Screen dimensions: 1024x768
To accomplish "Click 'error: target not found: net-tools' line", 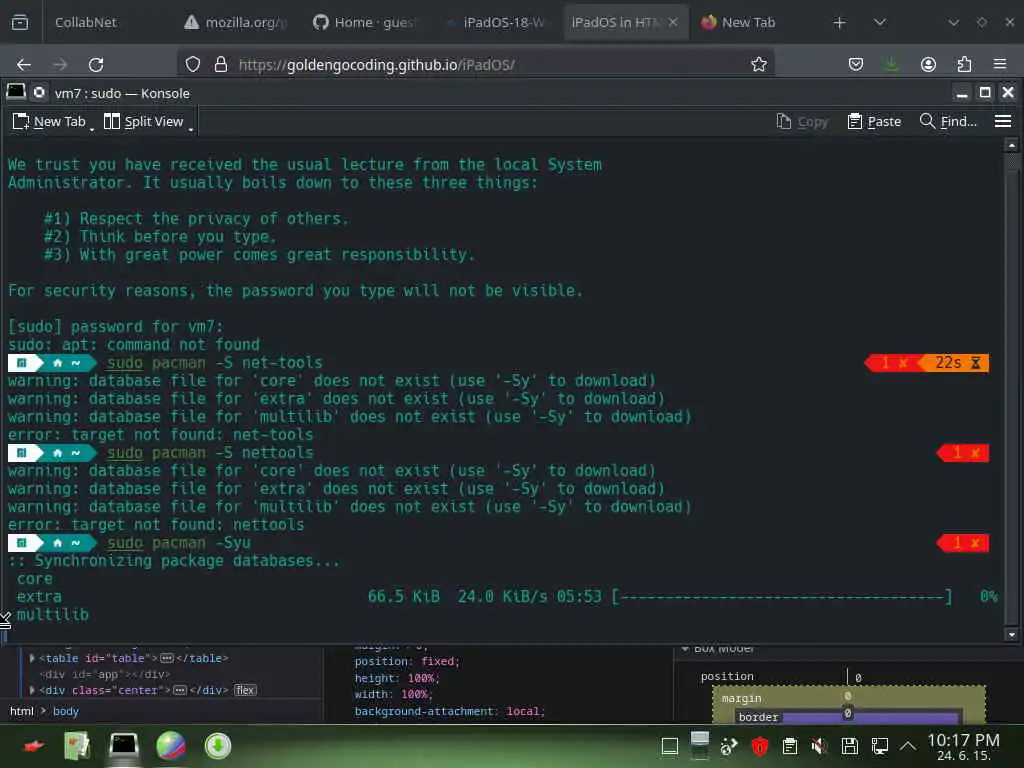I will 161,434.
